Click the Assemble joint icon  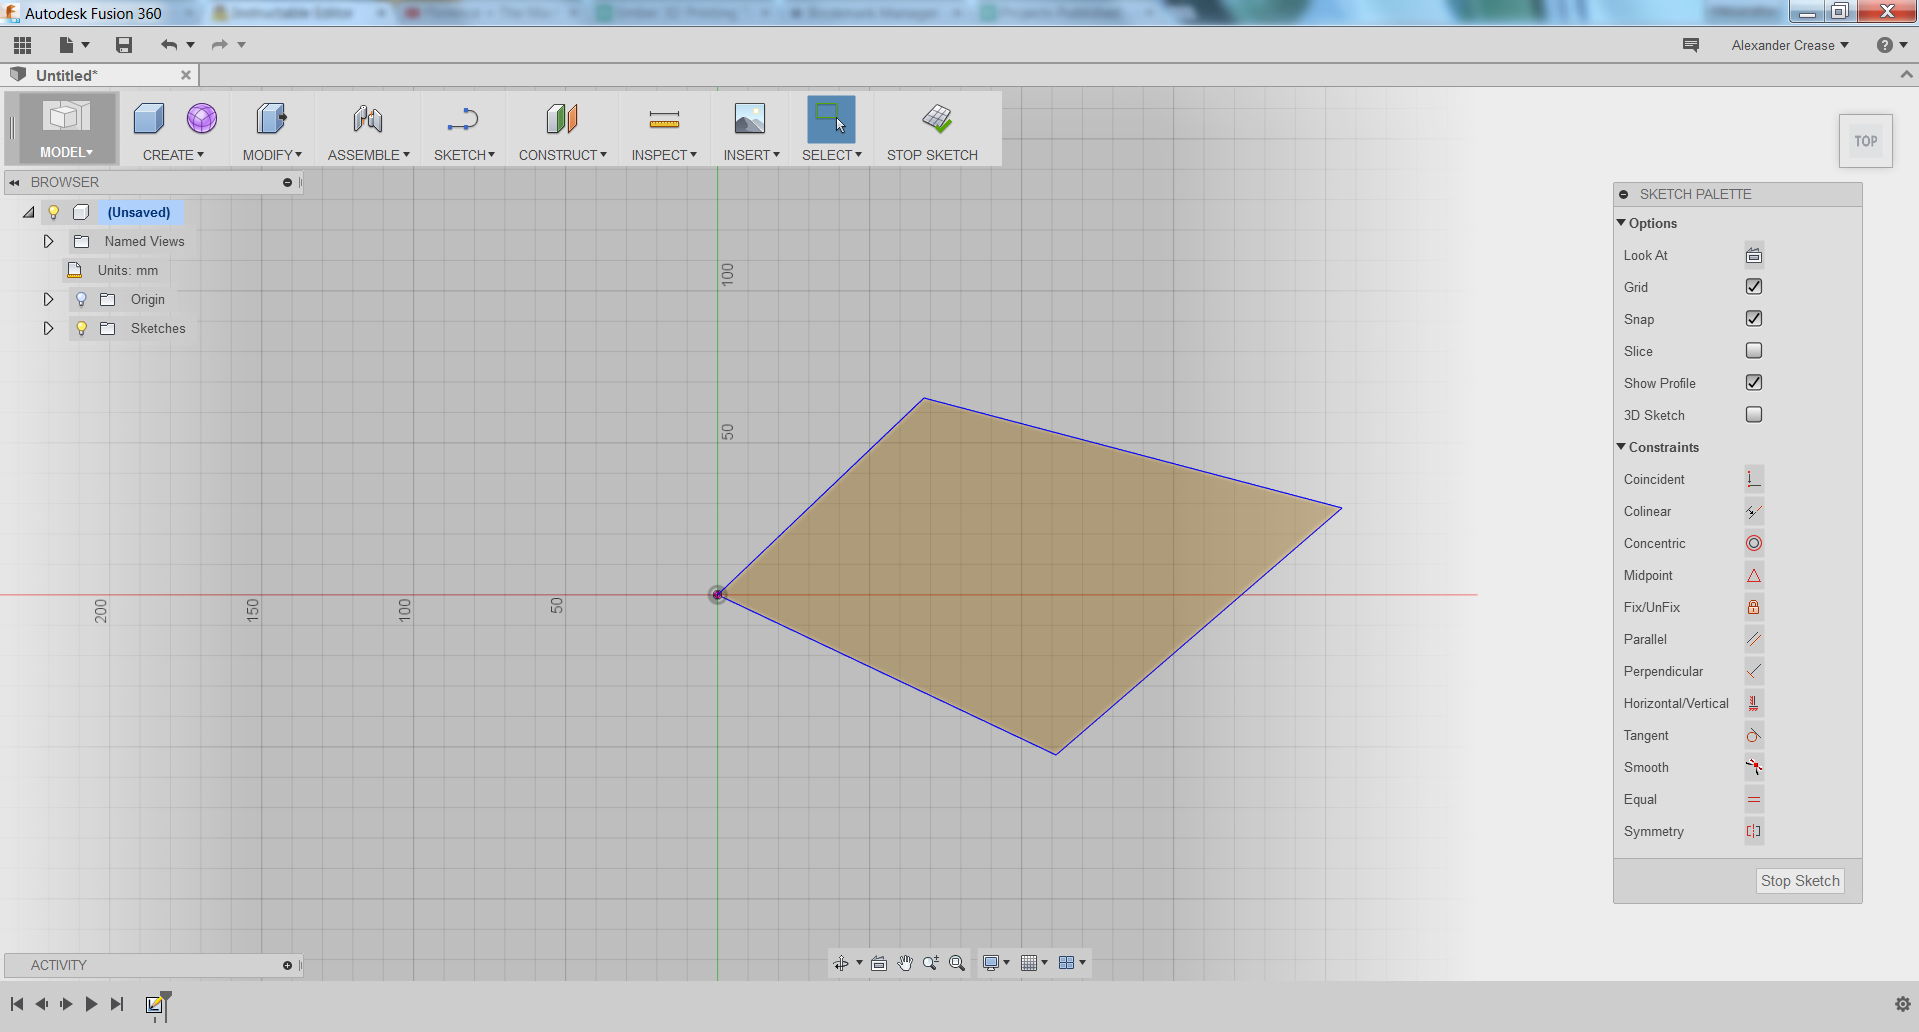(x=368, y=119)
